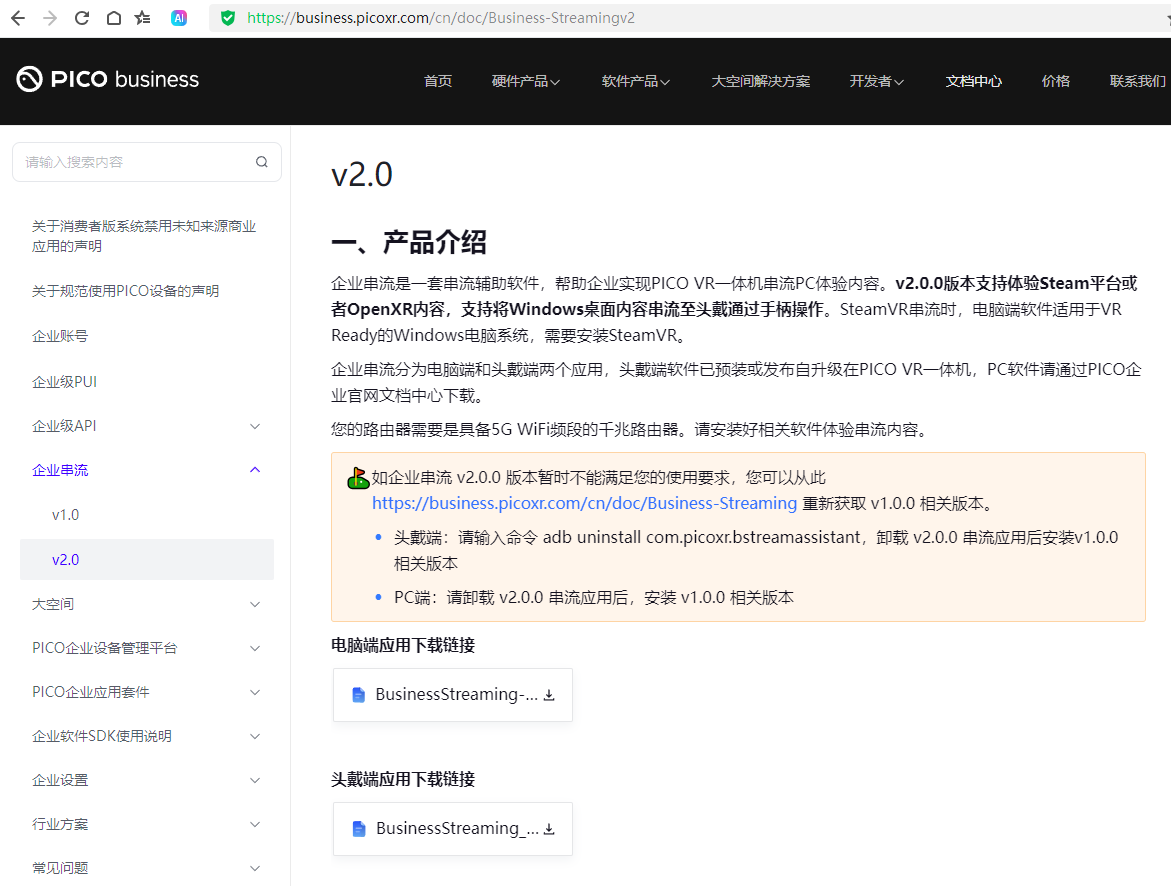Expand 常见问题 sidebar section
The width and height of the screenshot is (1171, 886).
(146, 867)
